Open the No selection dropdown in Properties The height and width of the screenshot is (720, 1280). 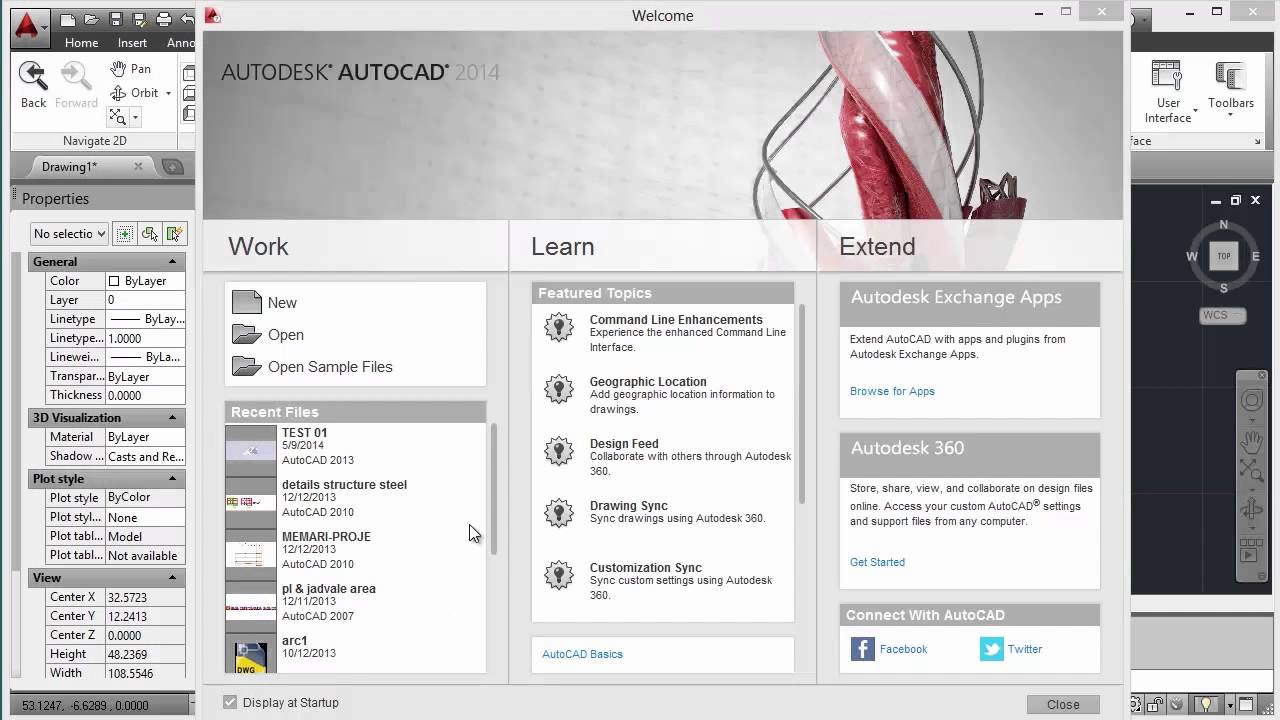point(69,233)
